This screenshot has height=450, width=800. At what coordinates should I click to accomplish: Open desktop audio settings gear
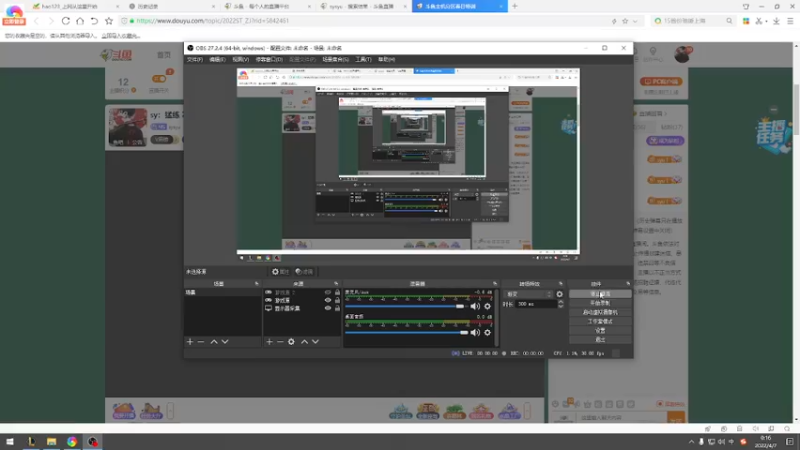click(487, 333)
